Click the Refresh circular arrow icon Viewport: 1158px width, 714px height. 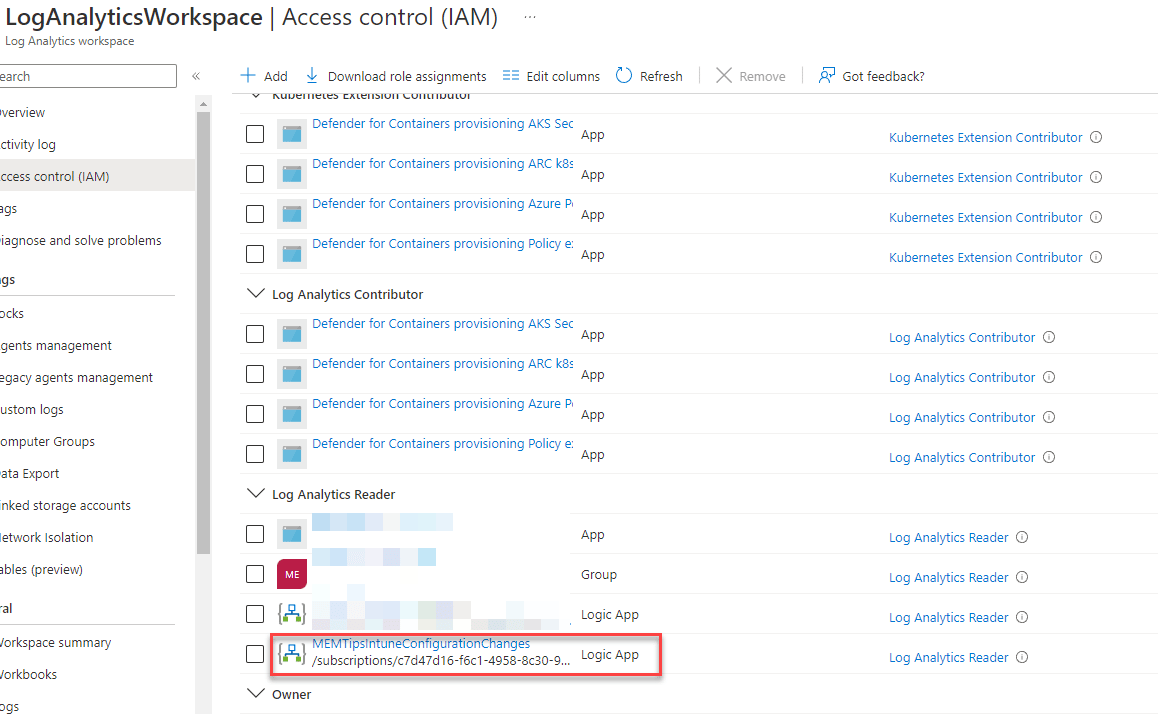[x=624, y=75]
